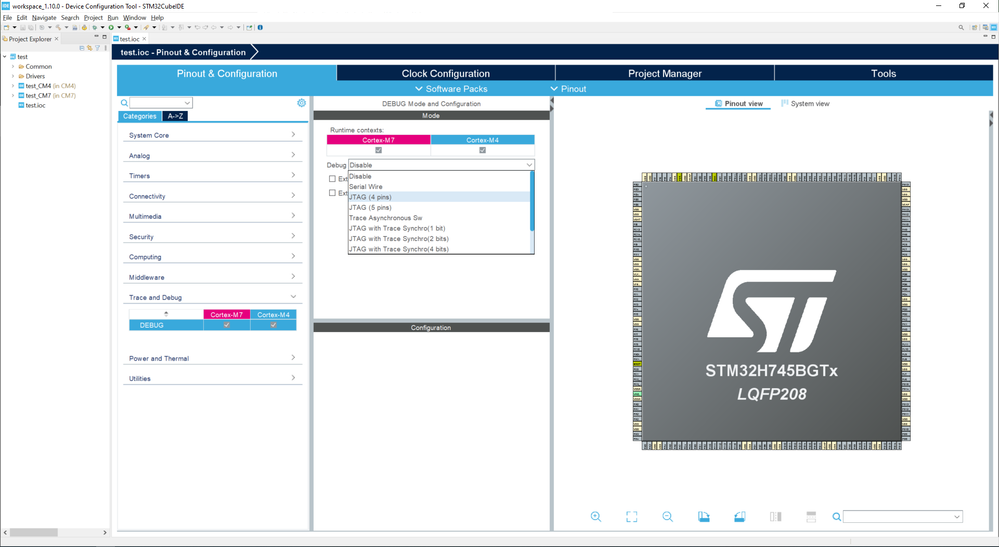Select JTAG (4 pins) debug option

pyautogui.click(x=439, y=197)
